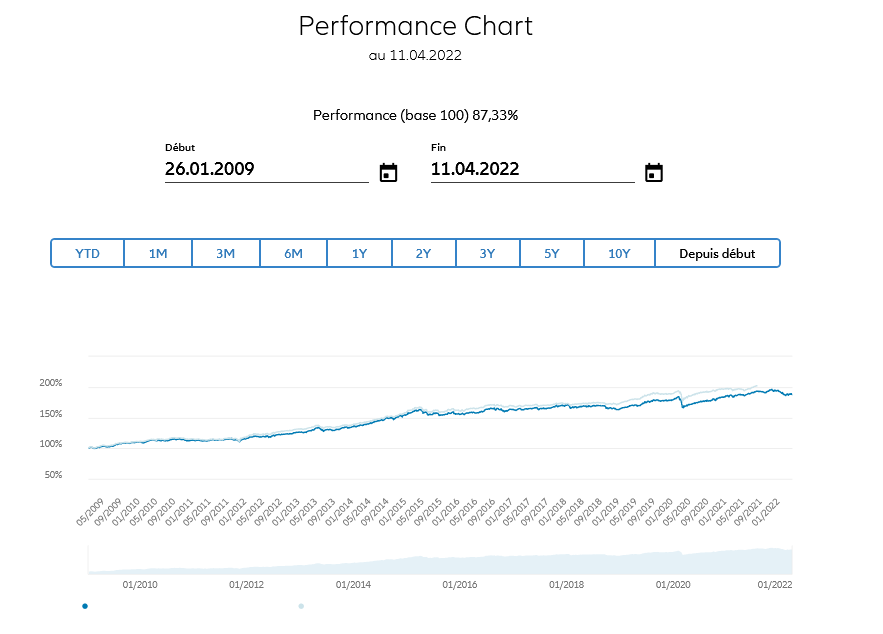Image resolution: width=883 pixels, height=634 pixels.
Task: Click the au 11.04.2022 subtitle
Action: tap(415, 55)
